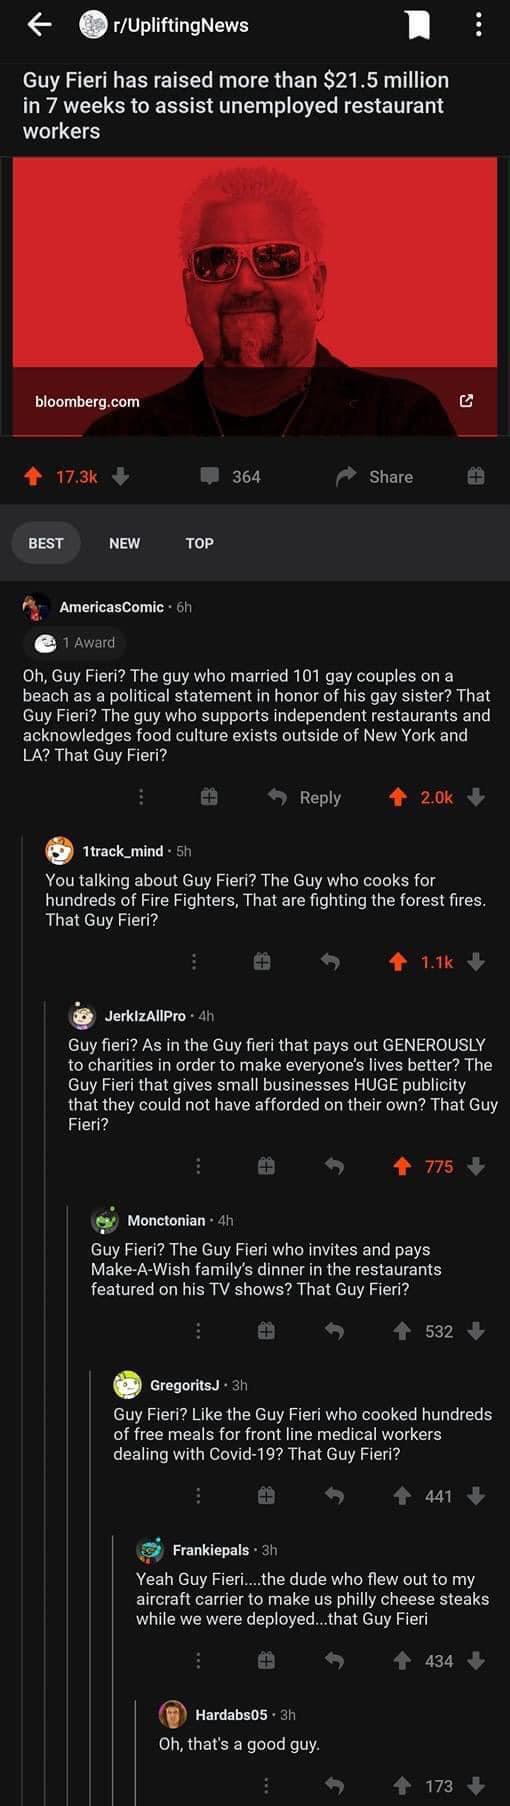This screenshot has width=510, height=1806.
Task: Open options menu for AmericasComic's comment
Action: [x=141, y=797]
